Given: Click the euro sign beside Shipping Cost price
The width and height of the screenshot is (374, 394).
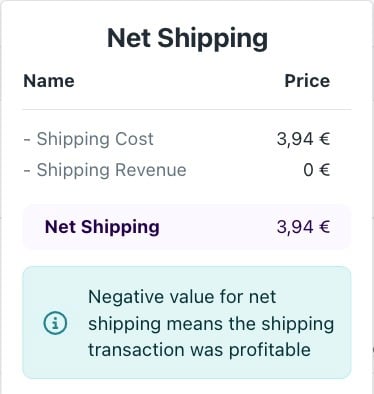Looking at the screenshot, I should (324, 139).
